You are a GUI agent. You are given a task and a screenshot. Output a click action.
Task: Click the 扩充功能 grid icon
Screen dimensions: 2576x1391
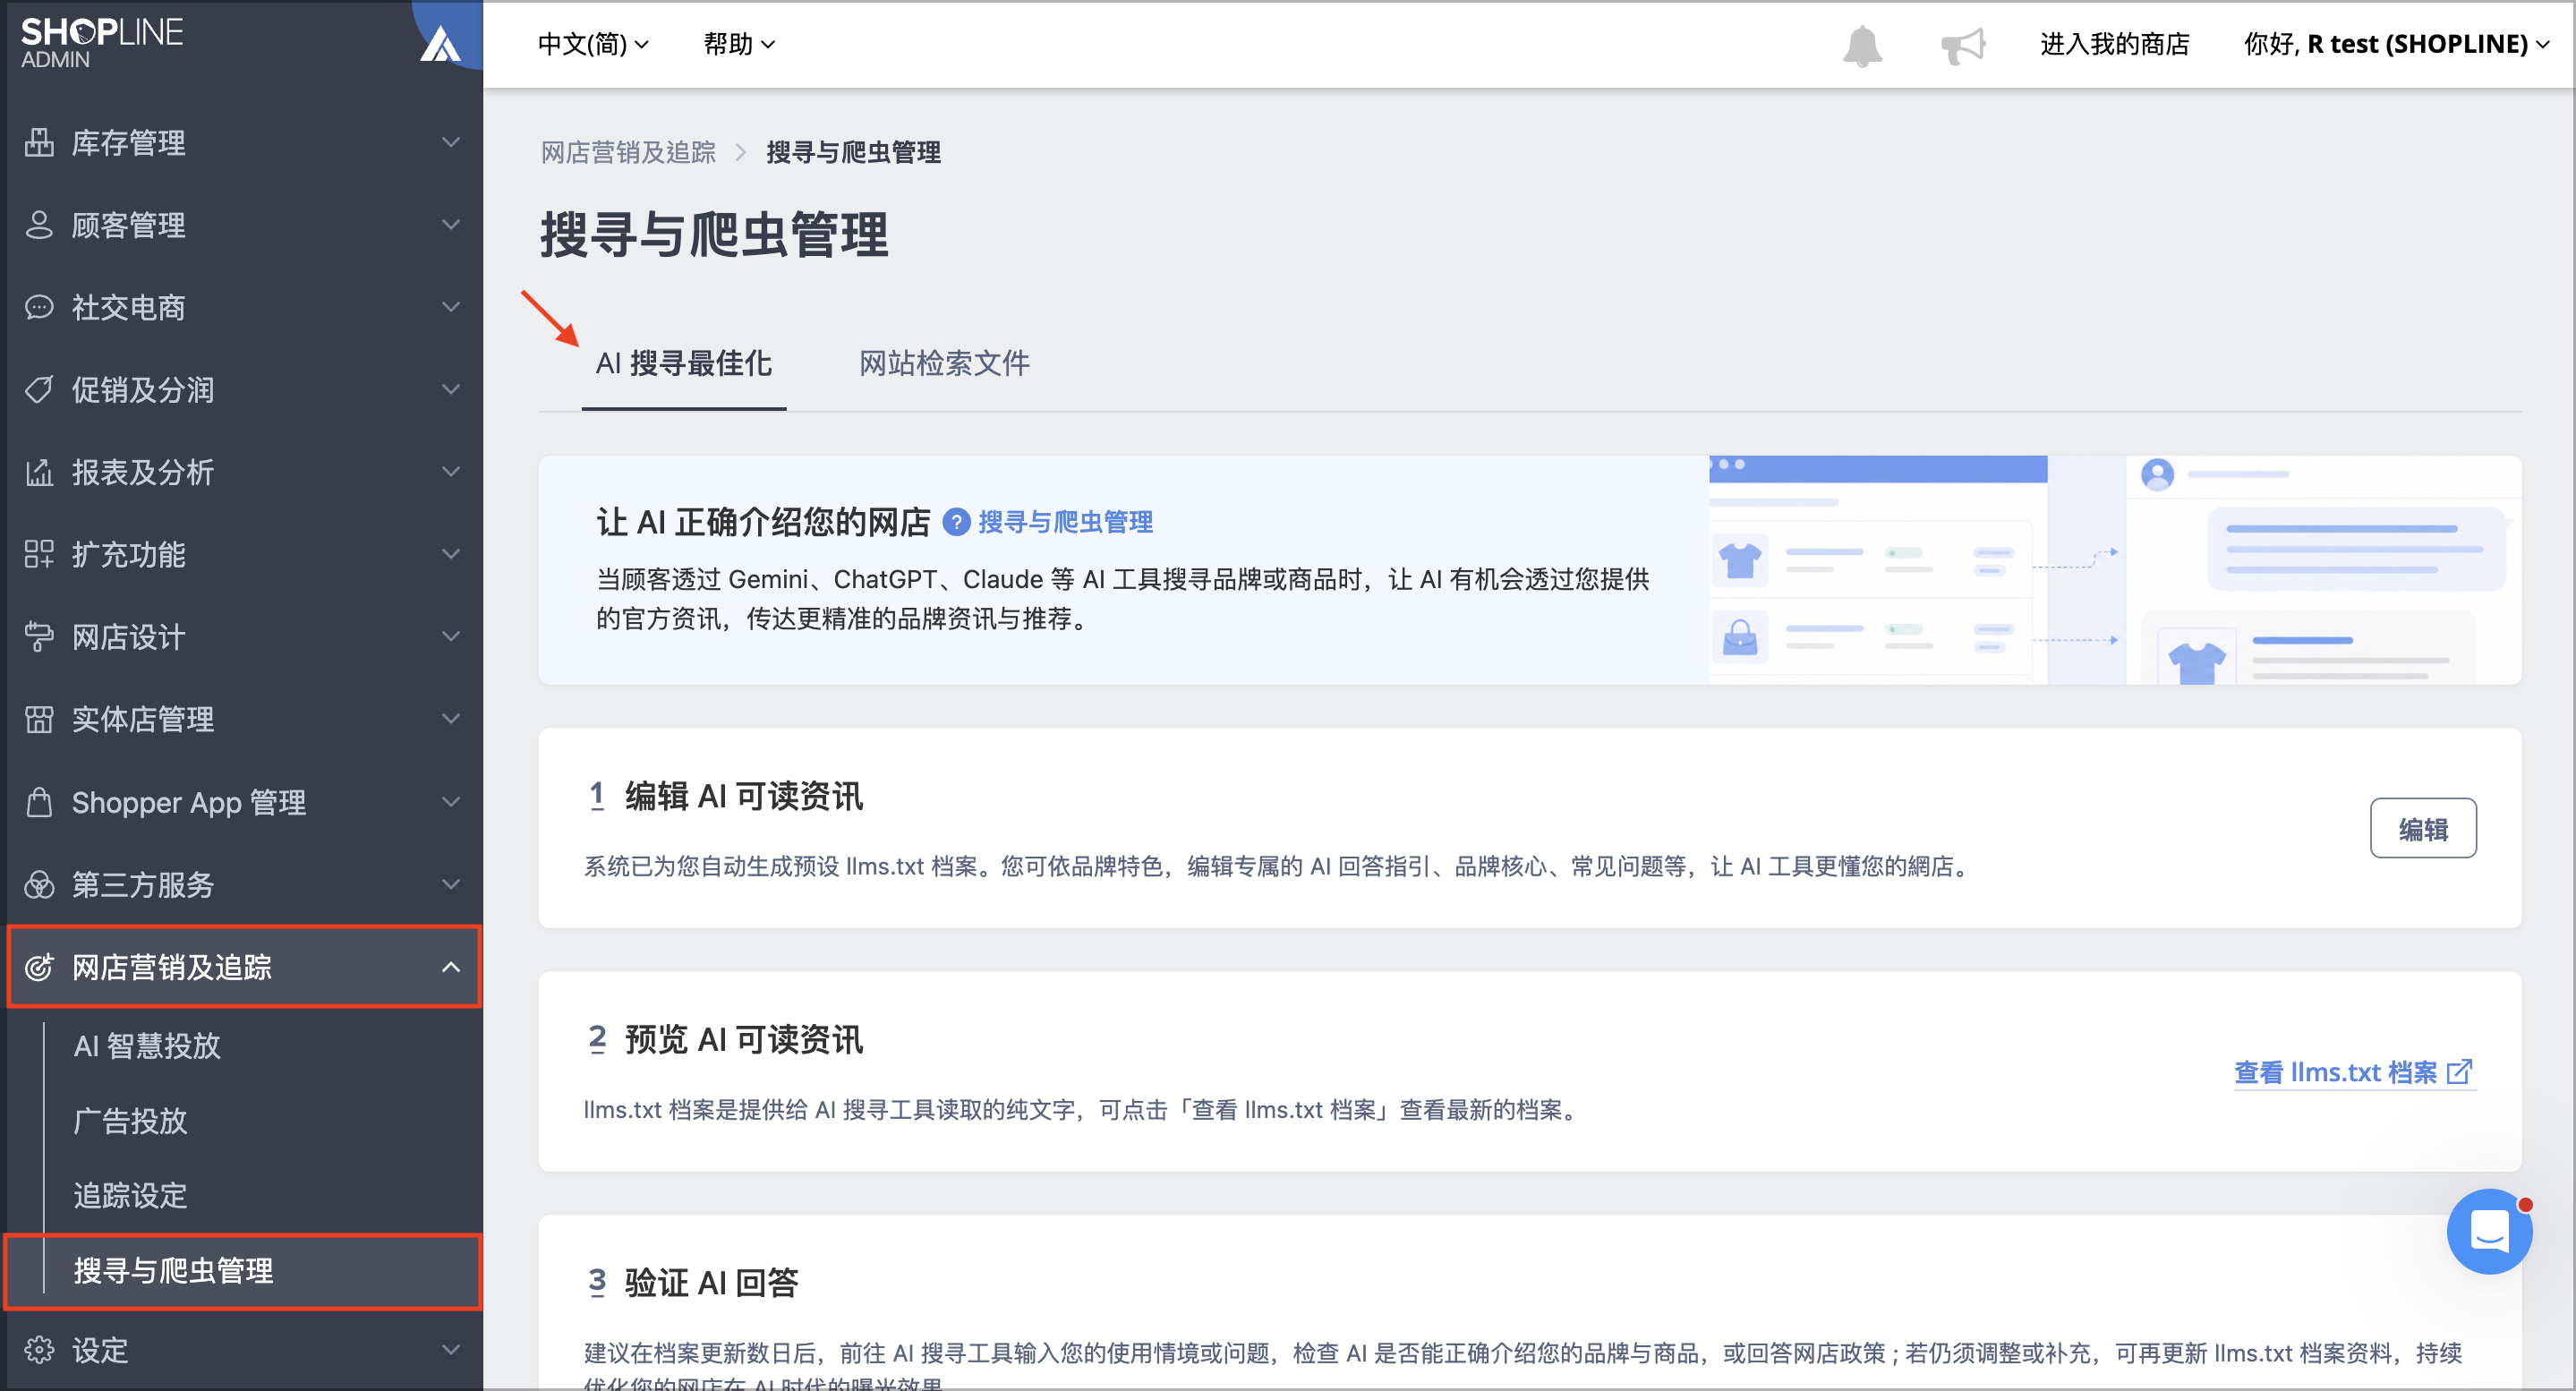[x=39, y=554]
